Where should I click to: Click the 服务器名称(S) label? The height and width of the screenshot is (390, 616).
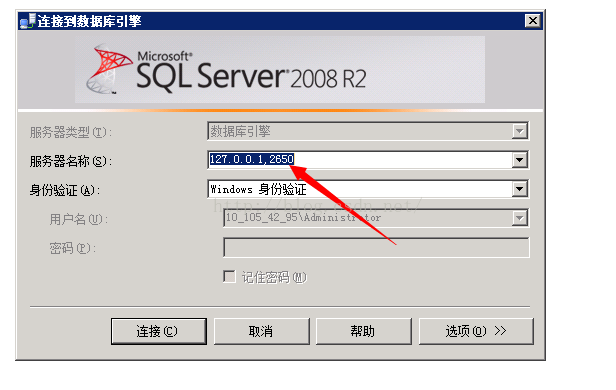[71, 161]
